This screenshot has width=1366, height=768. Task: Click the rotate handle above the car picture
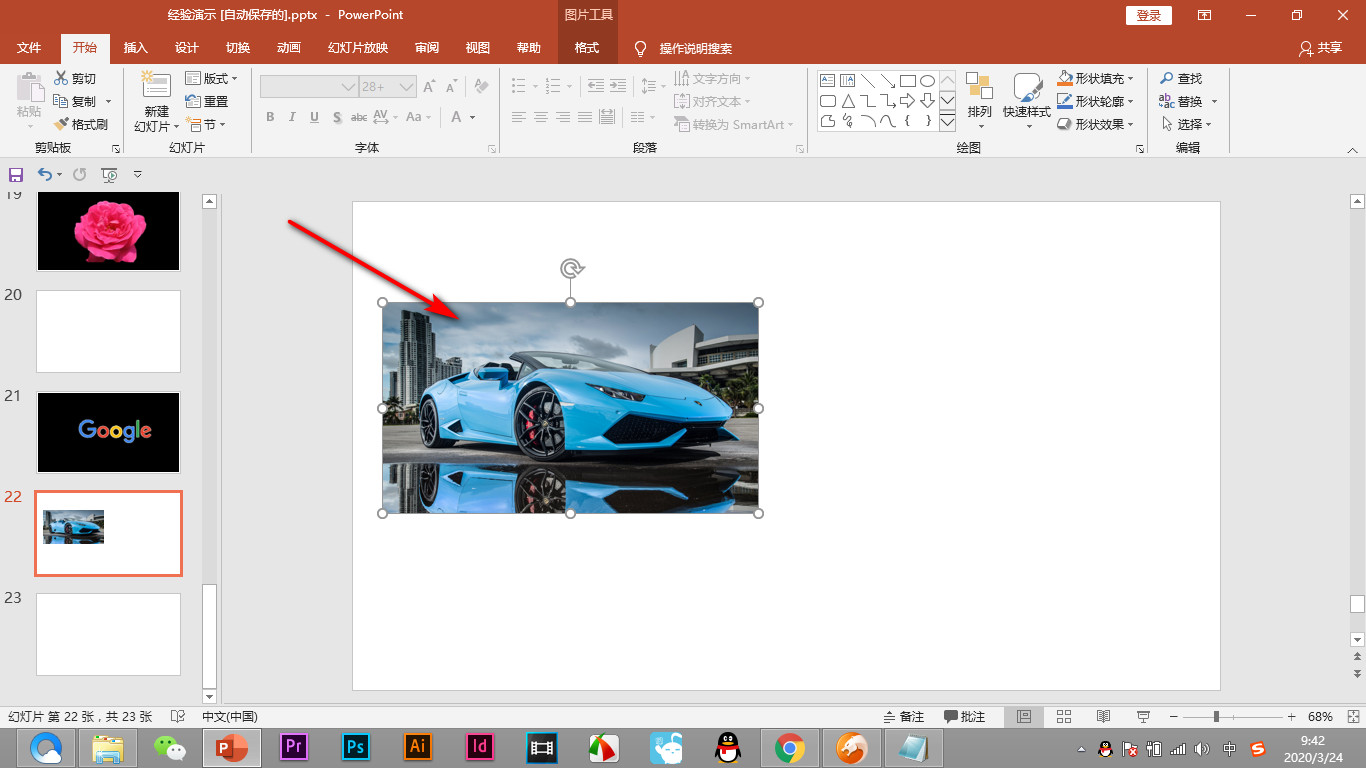(x=571, y=268)
